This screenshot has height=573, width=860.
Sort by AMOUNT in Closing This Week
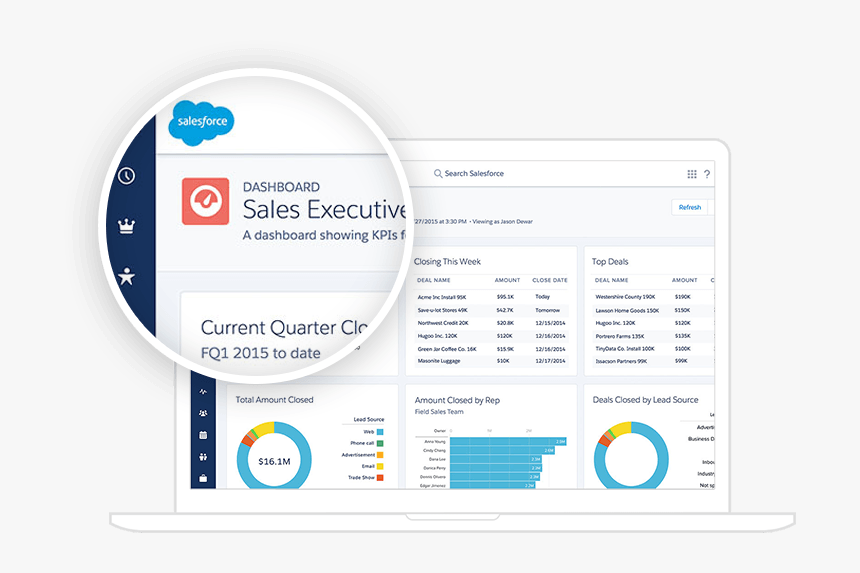pyautogui.click(x=507, y=280)
